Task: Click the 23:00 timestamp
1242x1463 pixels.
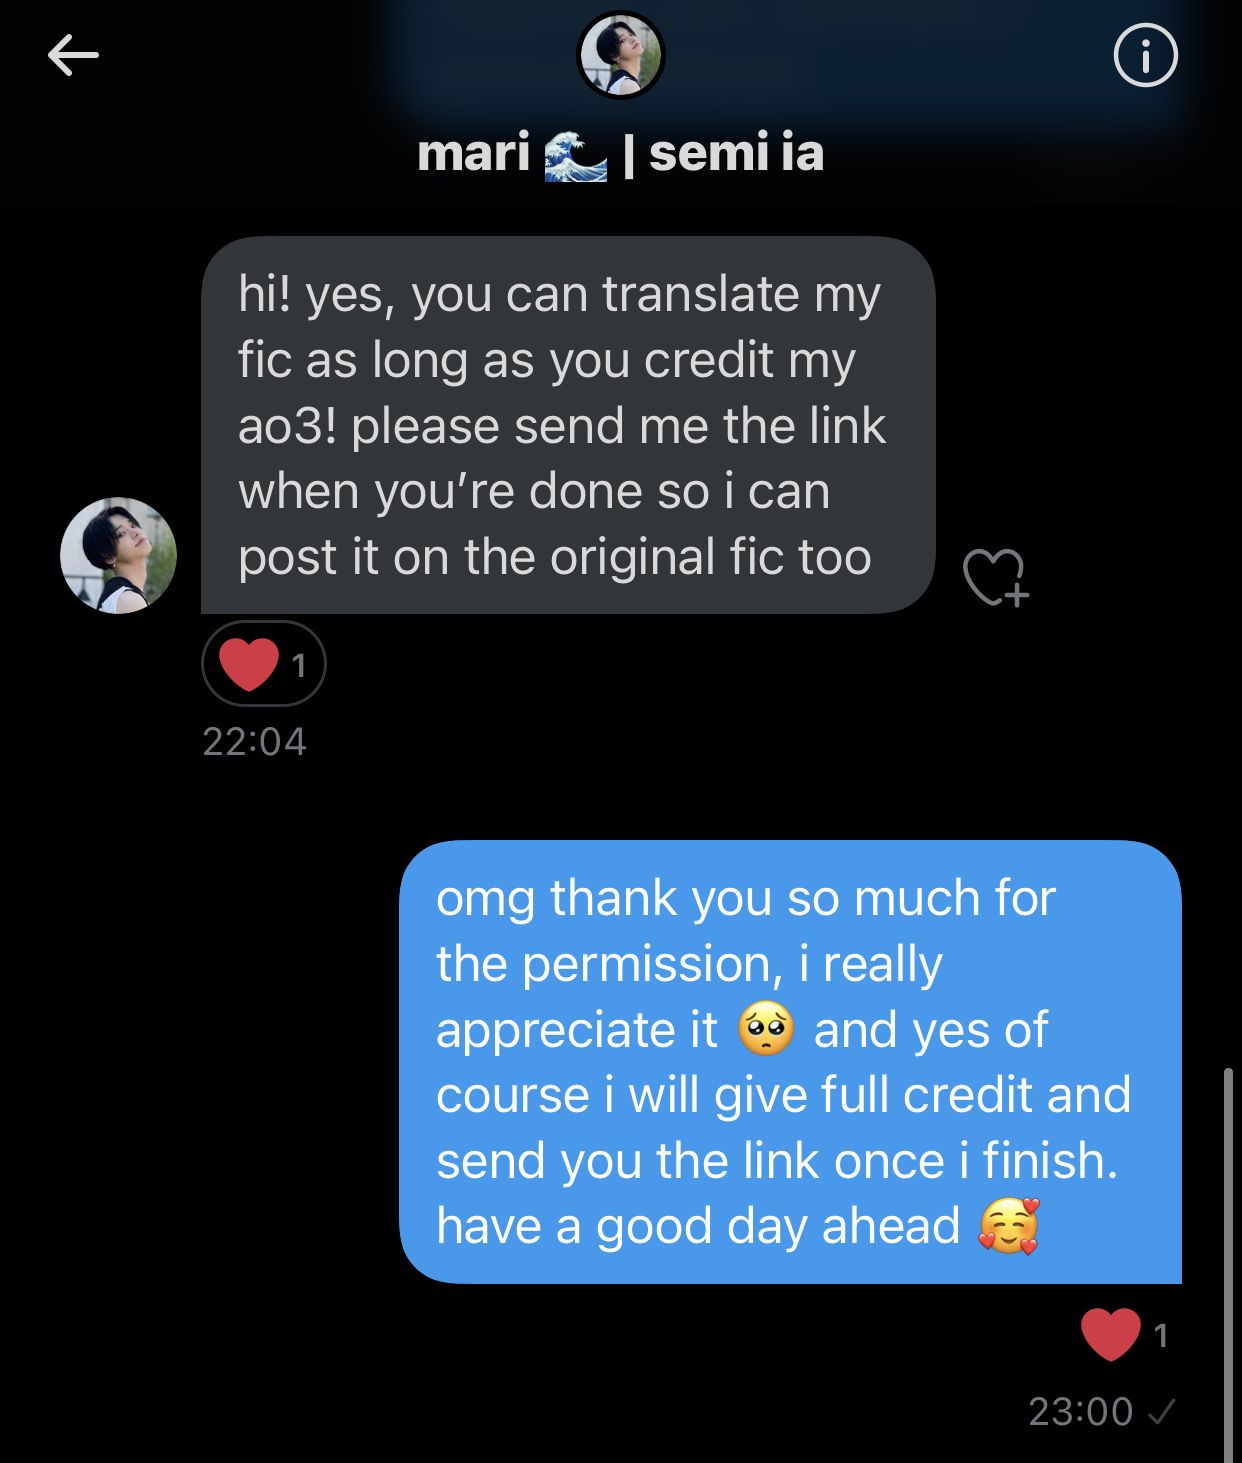Action: coord(1080,1411)
